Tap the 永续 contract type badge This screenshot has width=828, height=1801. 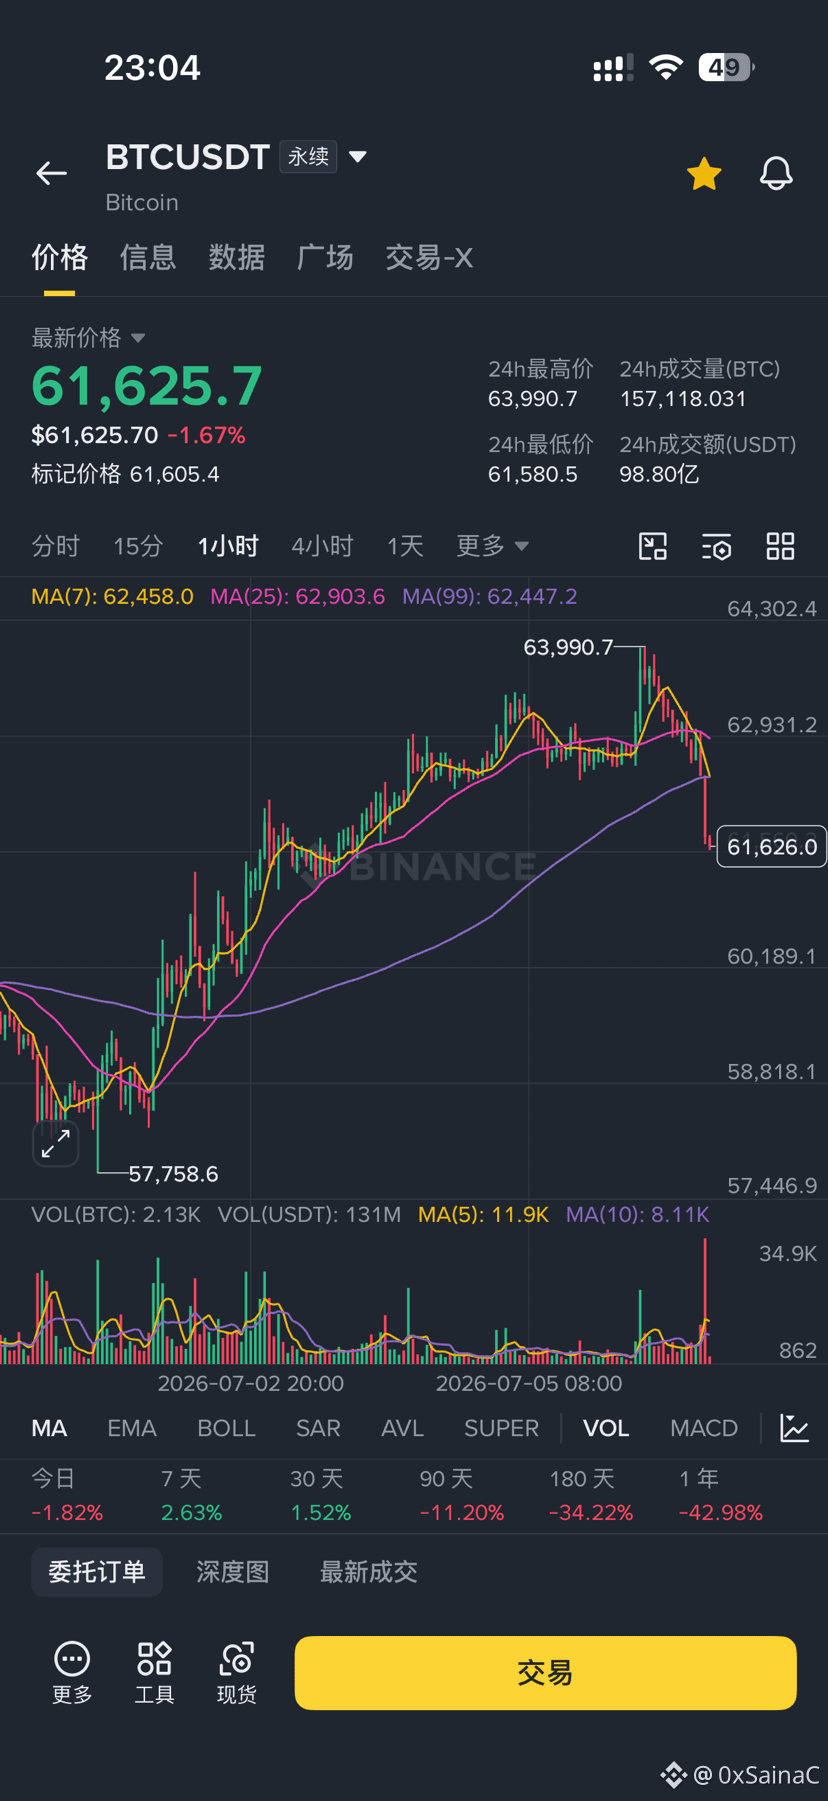point(308,157)
